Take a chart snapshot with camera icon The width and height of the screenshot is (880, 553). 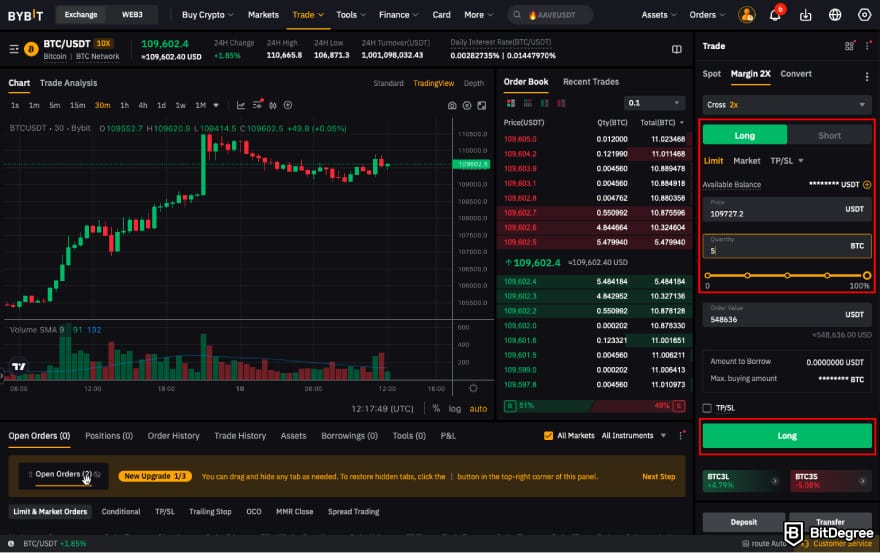click(452, 106)
